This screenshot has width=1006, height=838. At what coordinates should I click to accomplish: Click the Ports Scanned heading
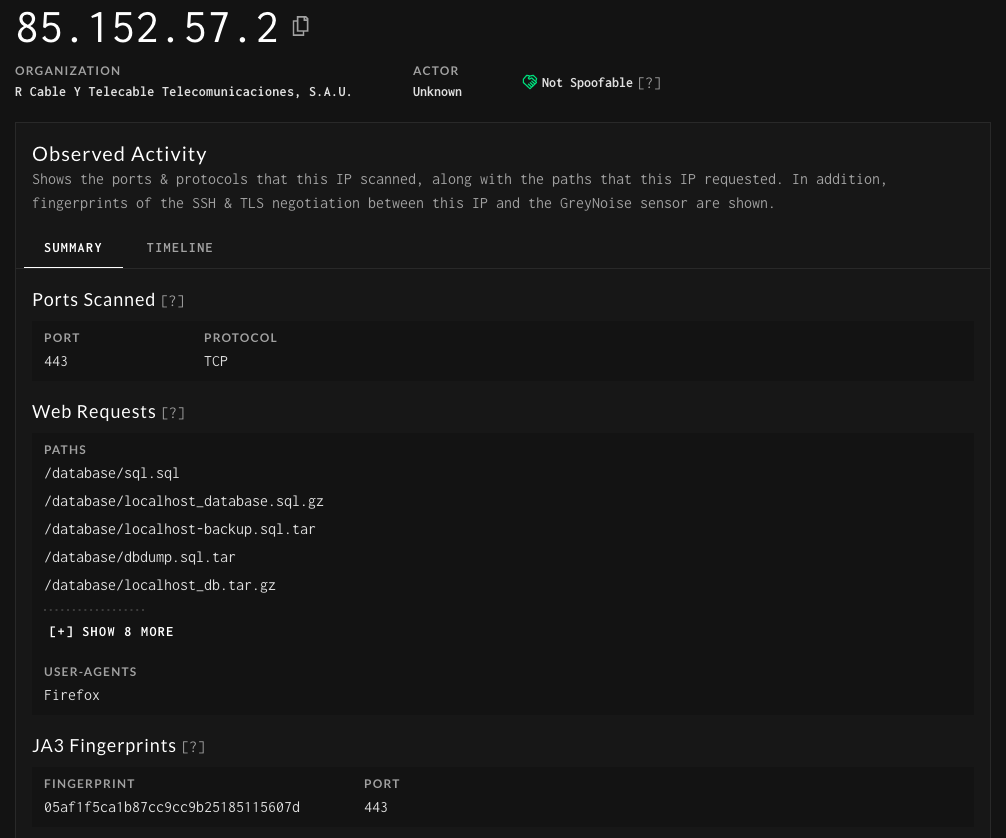pyautogui.click(x=94, y=300)
